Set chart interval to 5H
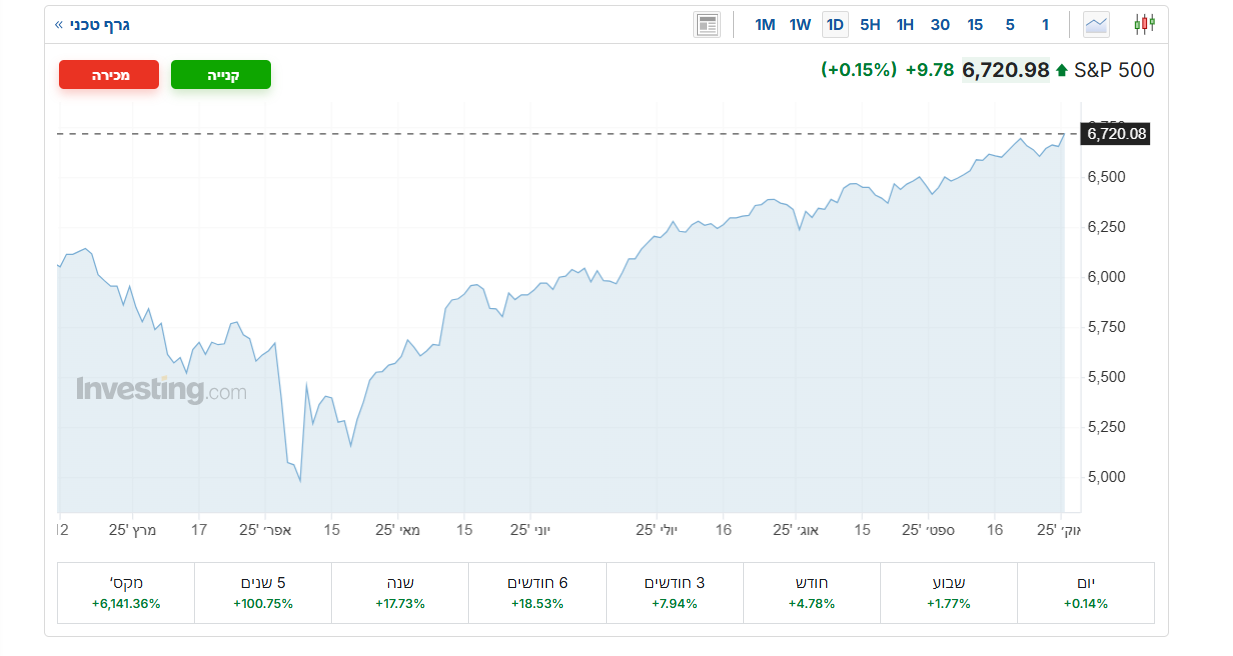1233x656 pixels. (x=870, y=25)
